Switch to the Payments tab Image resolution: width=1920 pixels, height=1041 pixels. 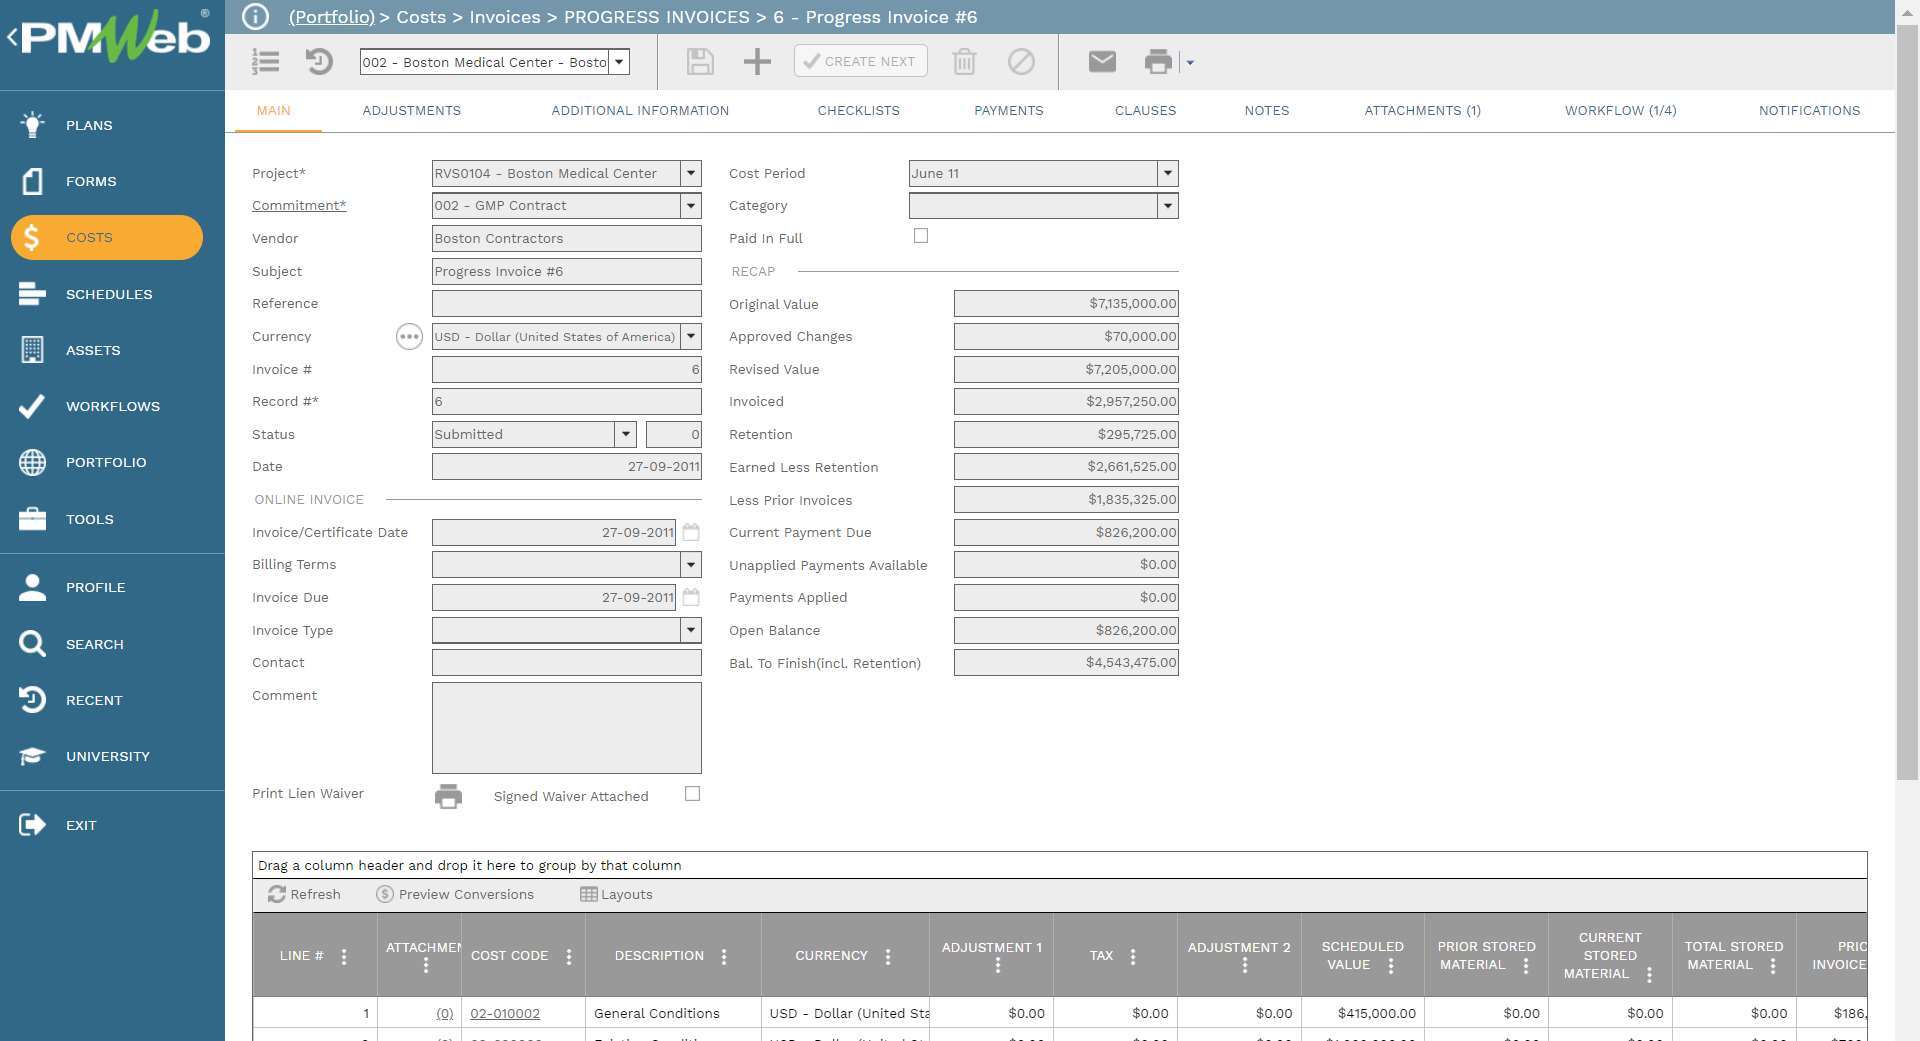[x=1009, y=111]
